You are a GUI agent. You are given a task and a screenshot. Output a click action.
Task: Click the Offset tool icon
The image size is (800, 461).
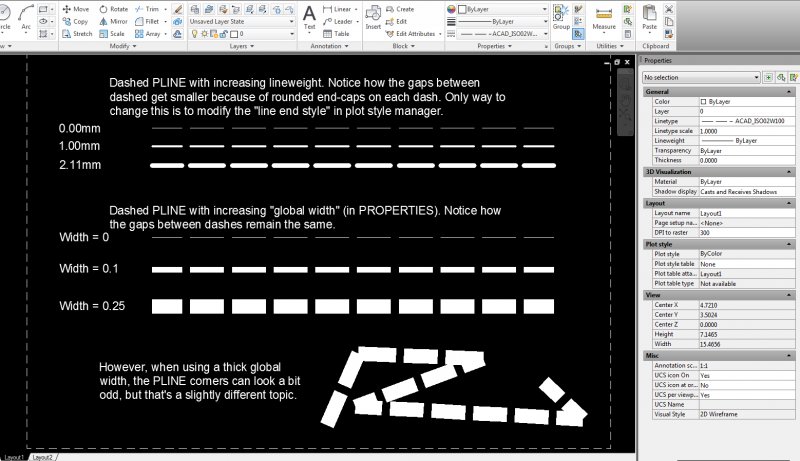pyautogui.click(x=178, y=34)
